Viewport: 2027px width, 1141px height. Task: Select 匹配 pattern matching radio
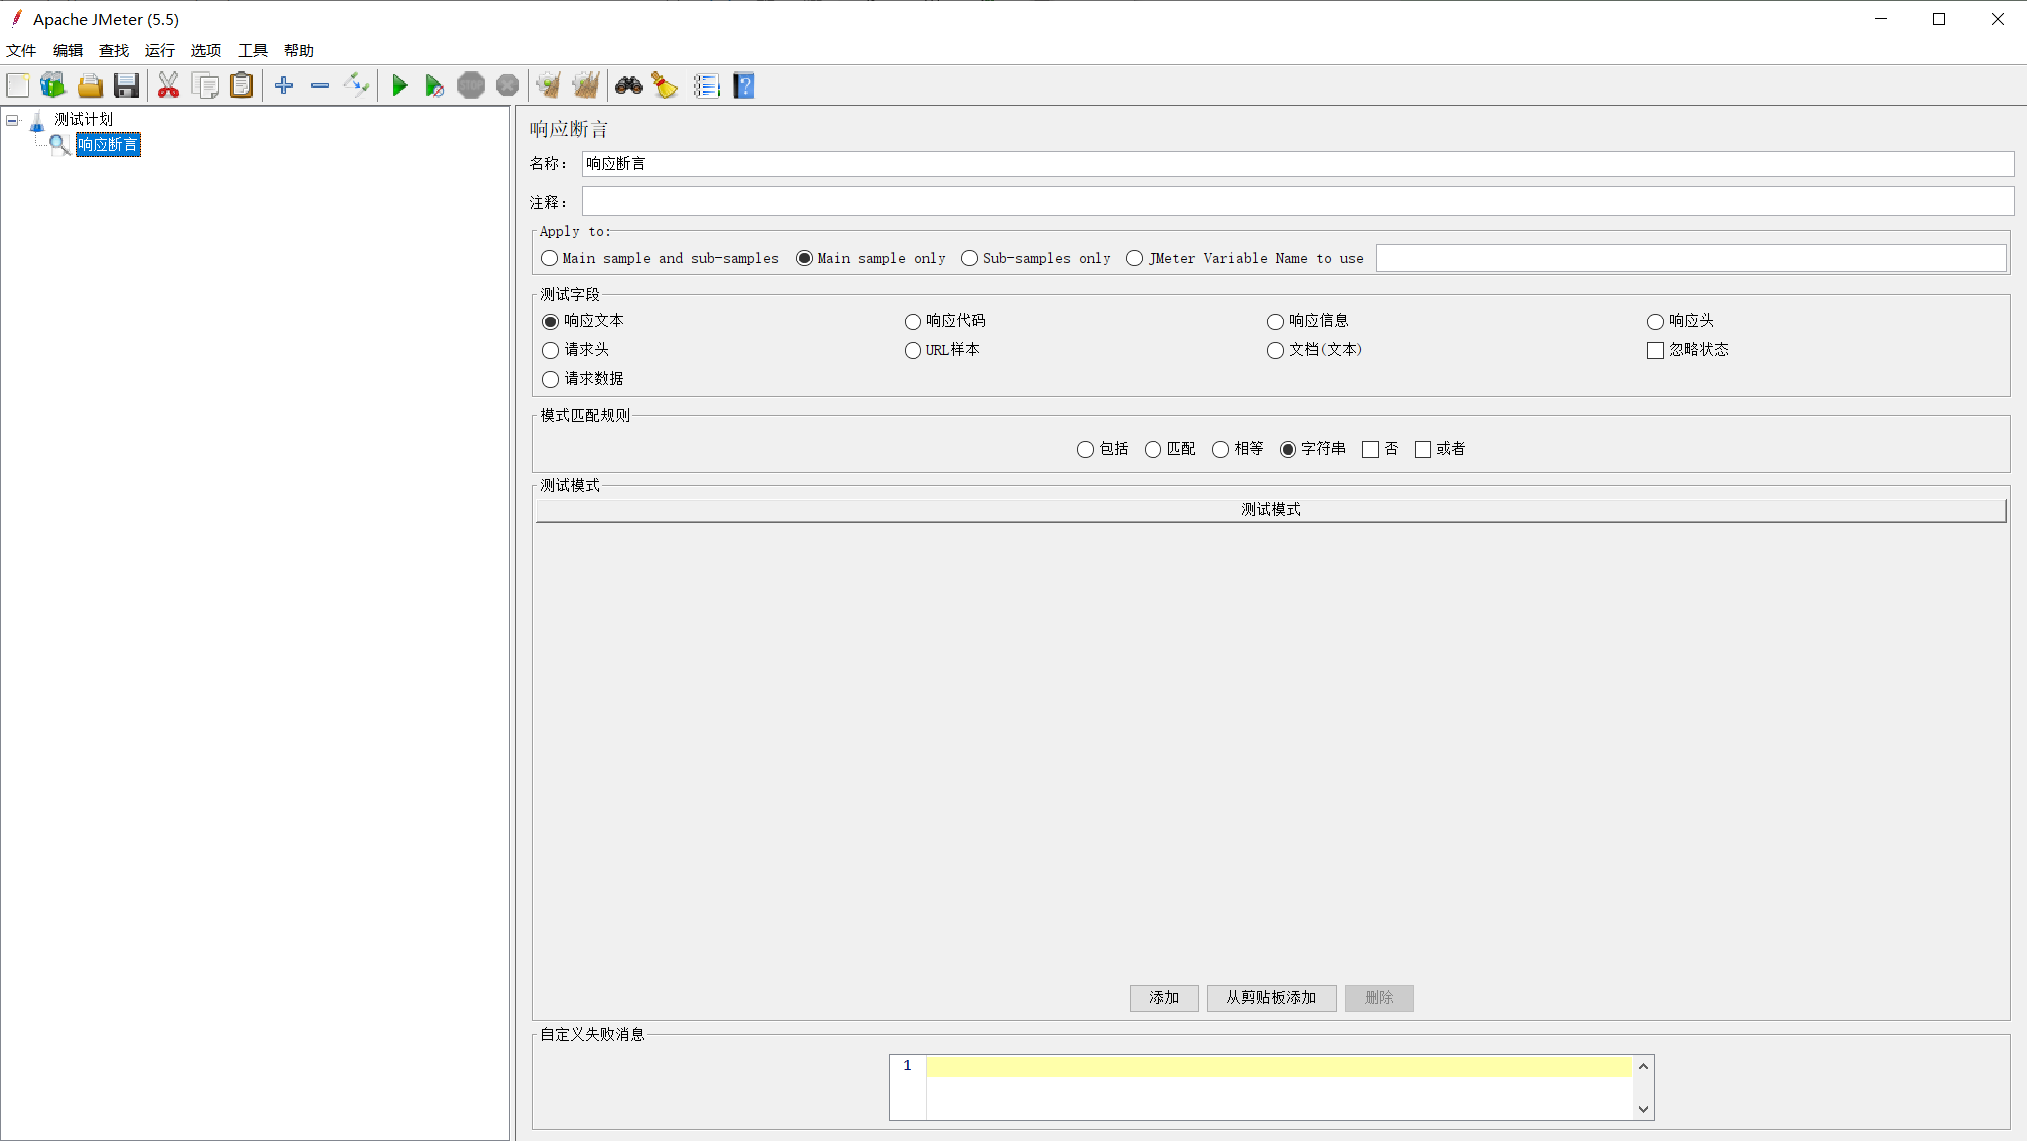[x=1152, y=450]
